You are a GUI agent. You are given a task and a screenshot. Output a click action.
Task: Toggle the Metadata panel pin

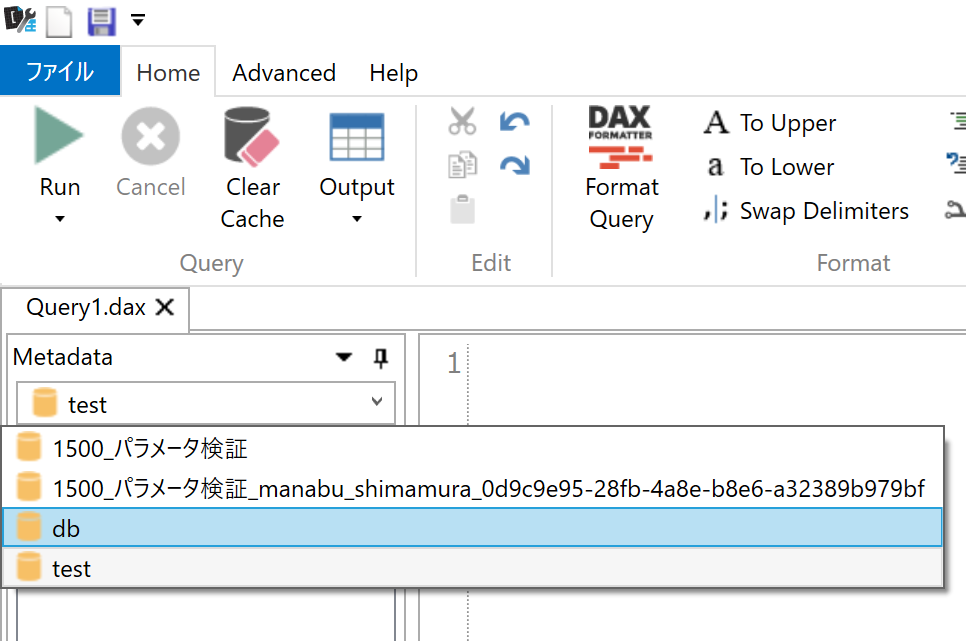[x=381, y=357]
